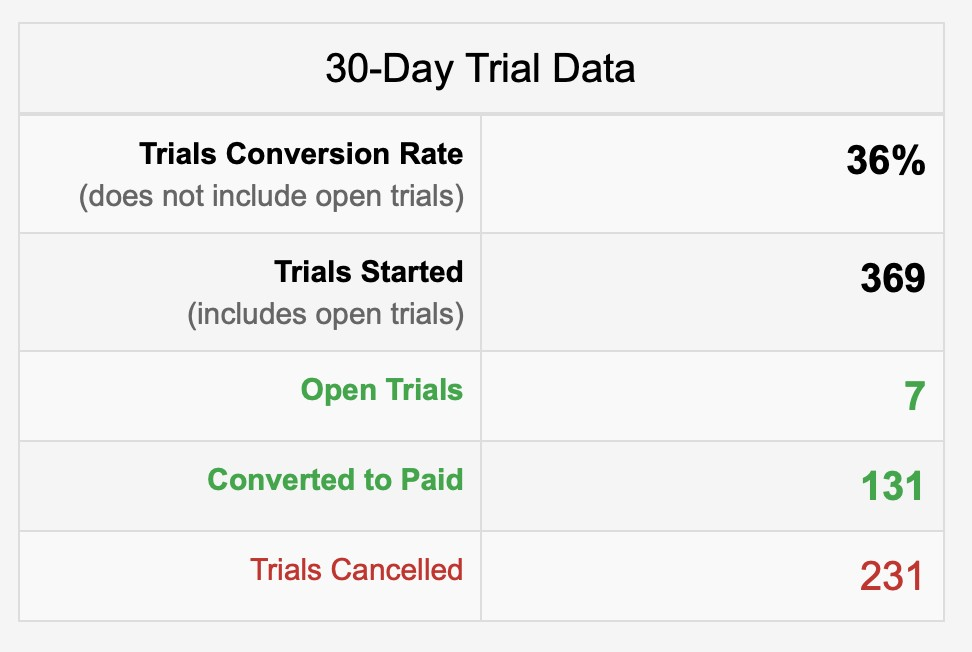The height and width of the screenshot is (652, 972).
Task: Select the 36% conversion rate value
Action: [x=886, y=161]
